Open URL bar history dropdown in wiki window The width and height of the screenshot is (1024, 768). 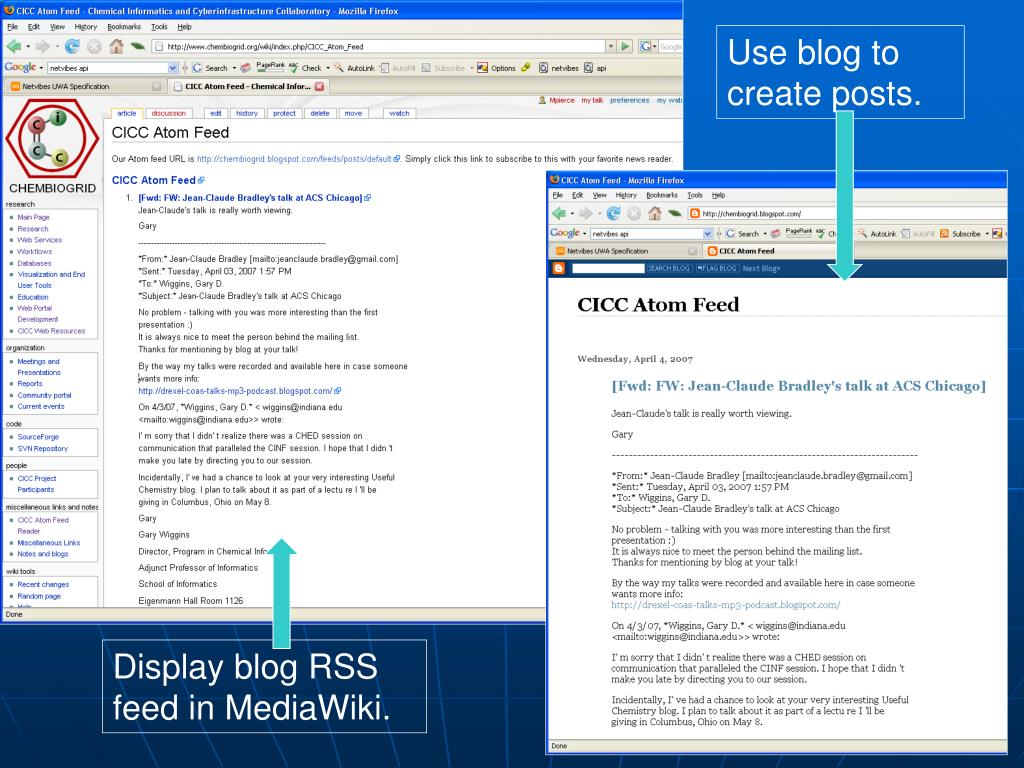tap(611, 46)
